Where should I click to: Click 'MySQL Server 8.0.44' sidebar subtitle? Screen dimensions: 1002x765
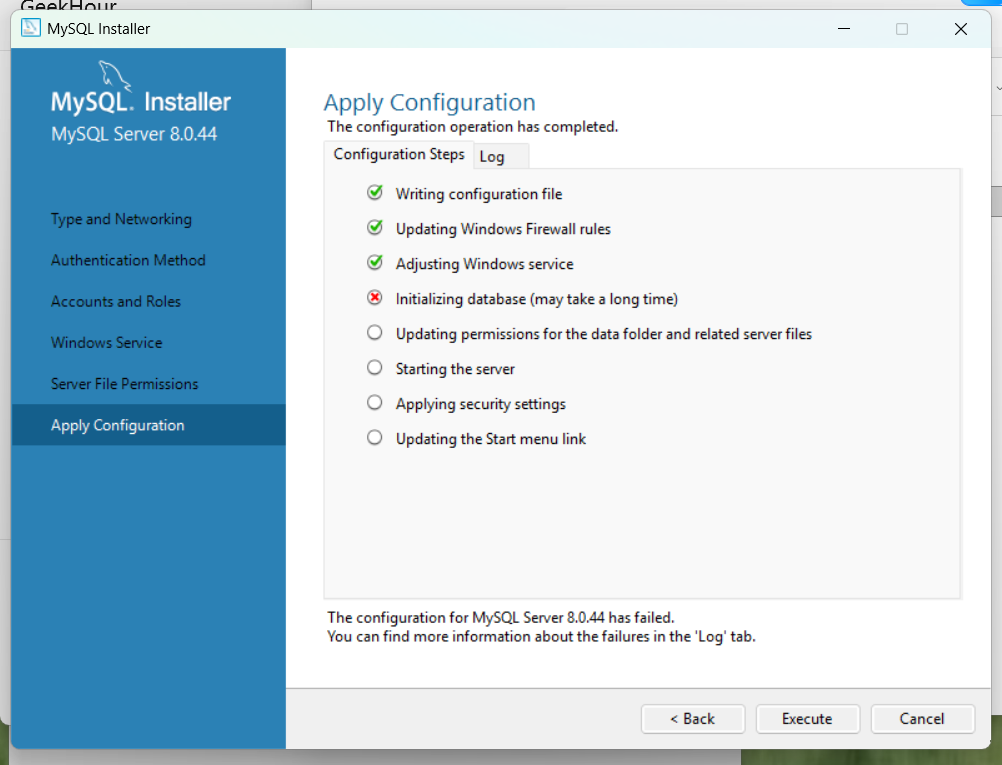point(134,134)
